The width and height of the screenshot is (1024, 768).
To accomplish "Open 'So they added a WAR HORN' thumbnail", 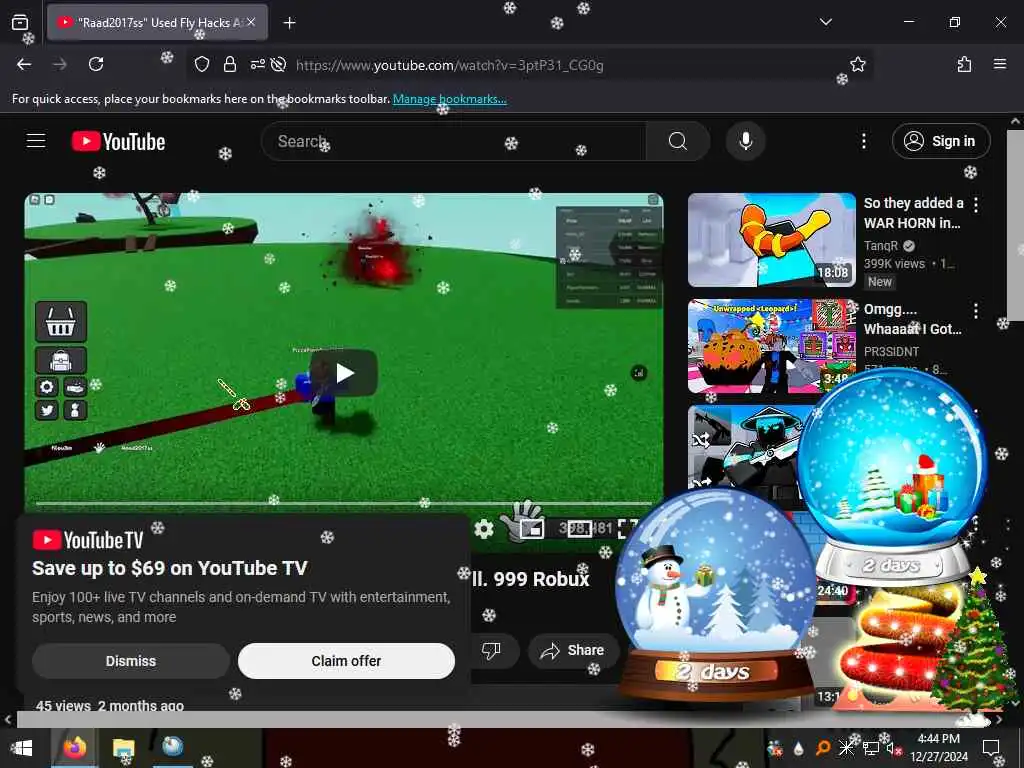I will point(772,240).
